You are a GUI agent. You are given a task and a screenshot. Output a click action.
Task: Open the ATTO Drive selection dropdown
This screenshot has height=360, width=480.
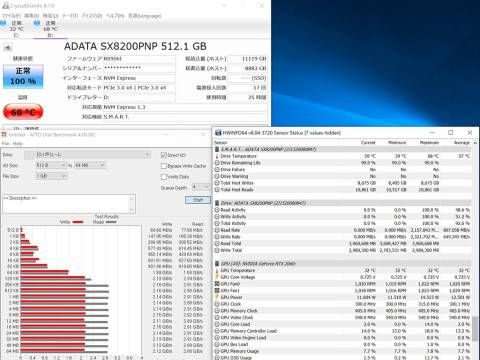coord(87,155)
